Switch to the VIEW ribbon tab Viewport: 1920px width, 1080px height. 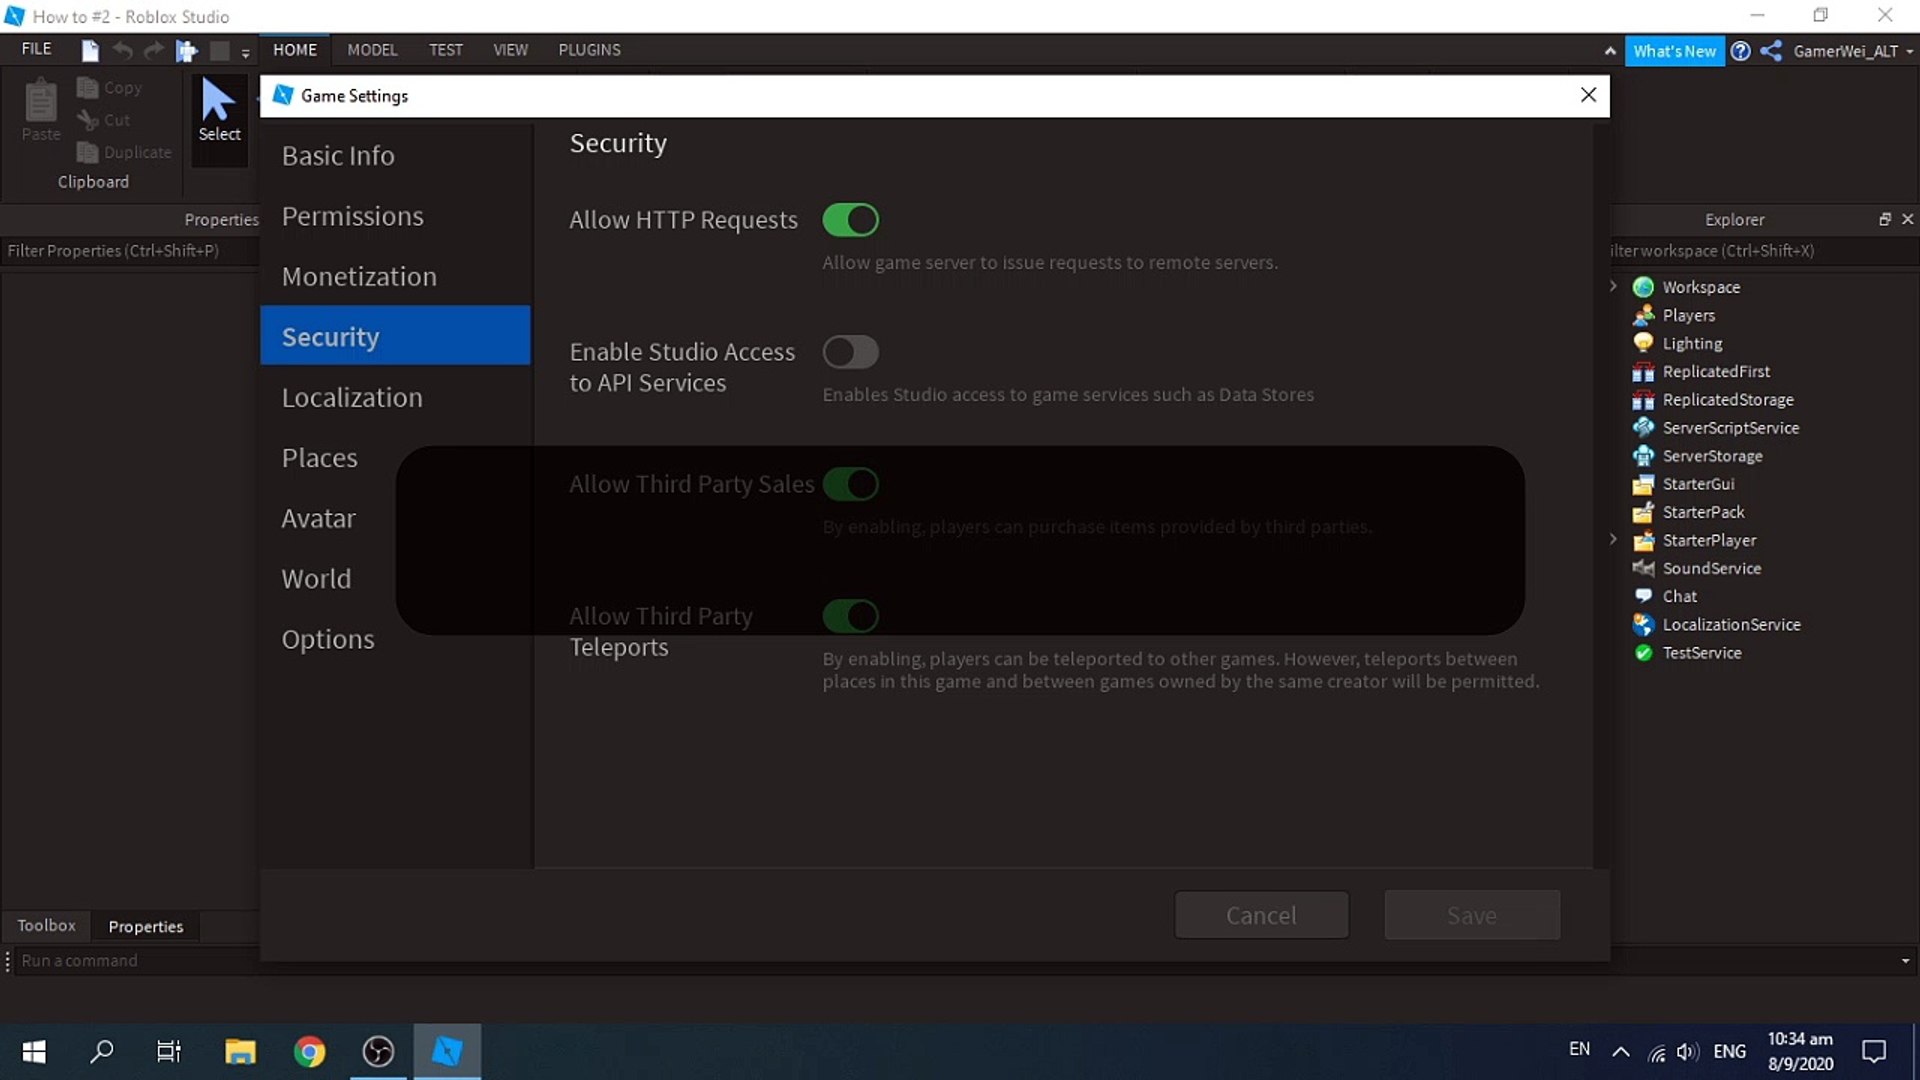510,50
